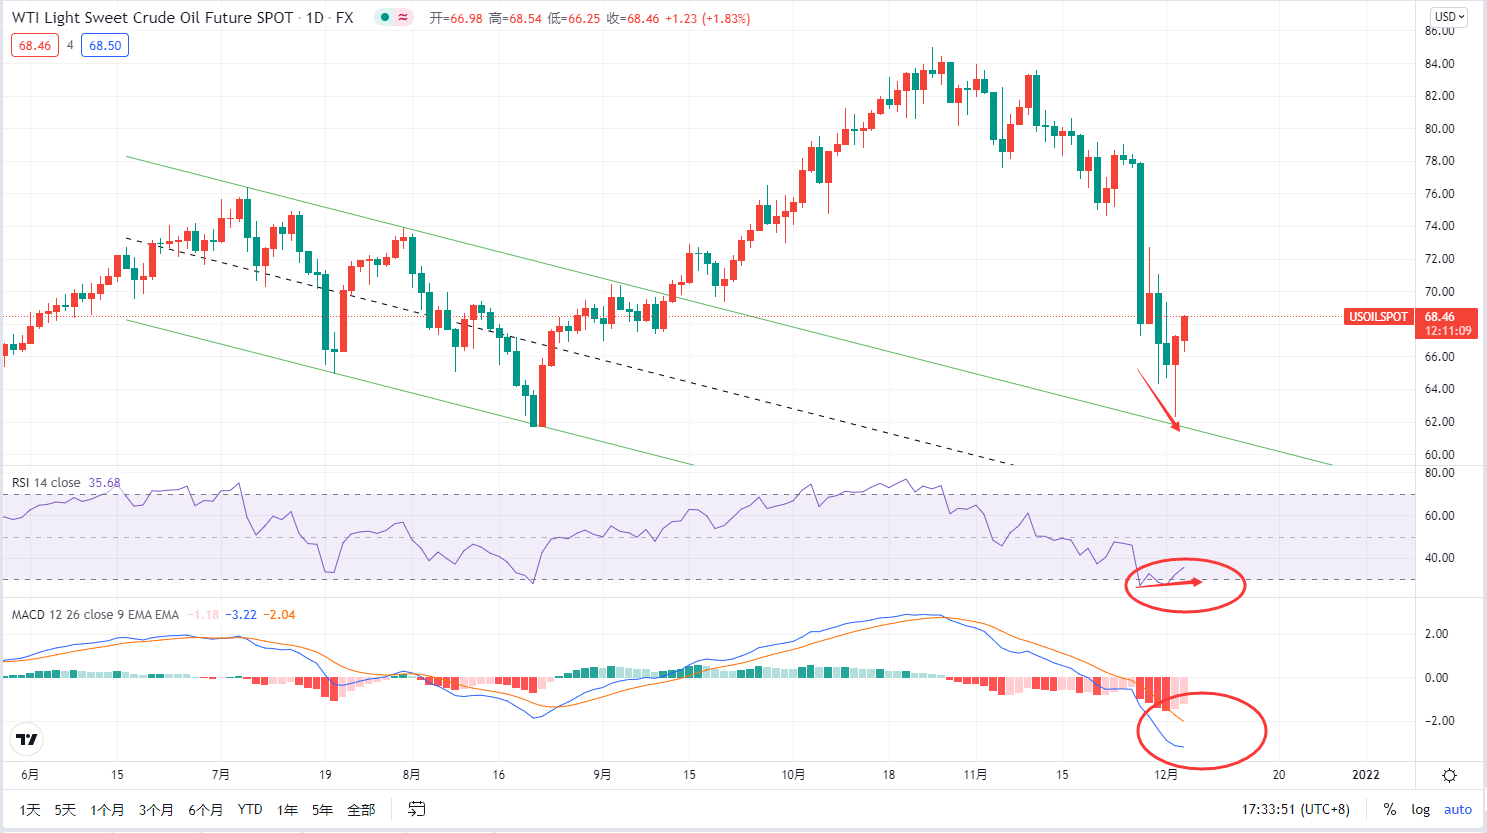The image size is (1487, 833).
Task: Click the blue 68.50 buy button
Action: coord(105,45)
